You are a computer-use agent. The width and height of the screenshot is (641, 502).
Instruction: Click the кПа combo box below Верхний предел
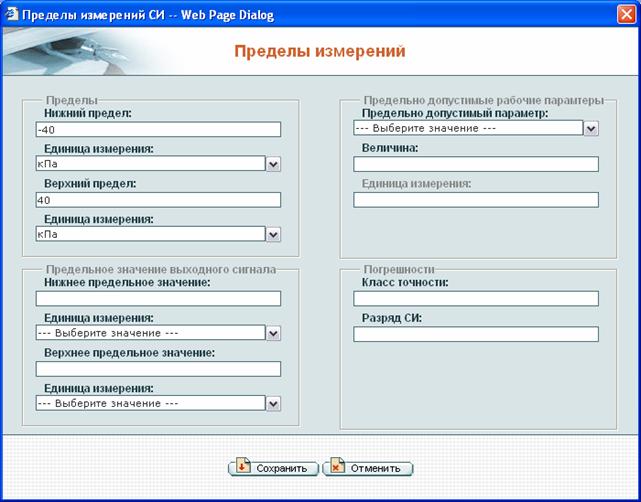pyautogui.click(x=150, y=234)
